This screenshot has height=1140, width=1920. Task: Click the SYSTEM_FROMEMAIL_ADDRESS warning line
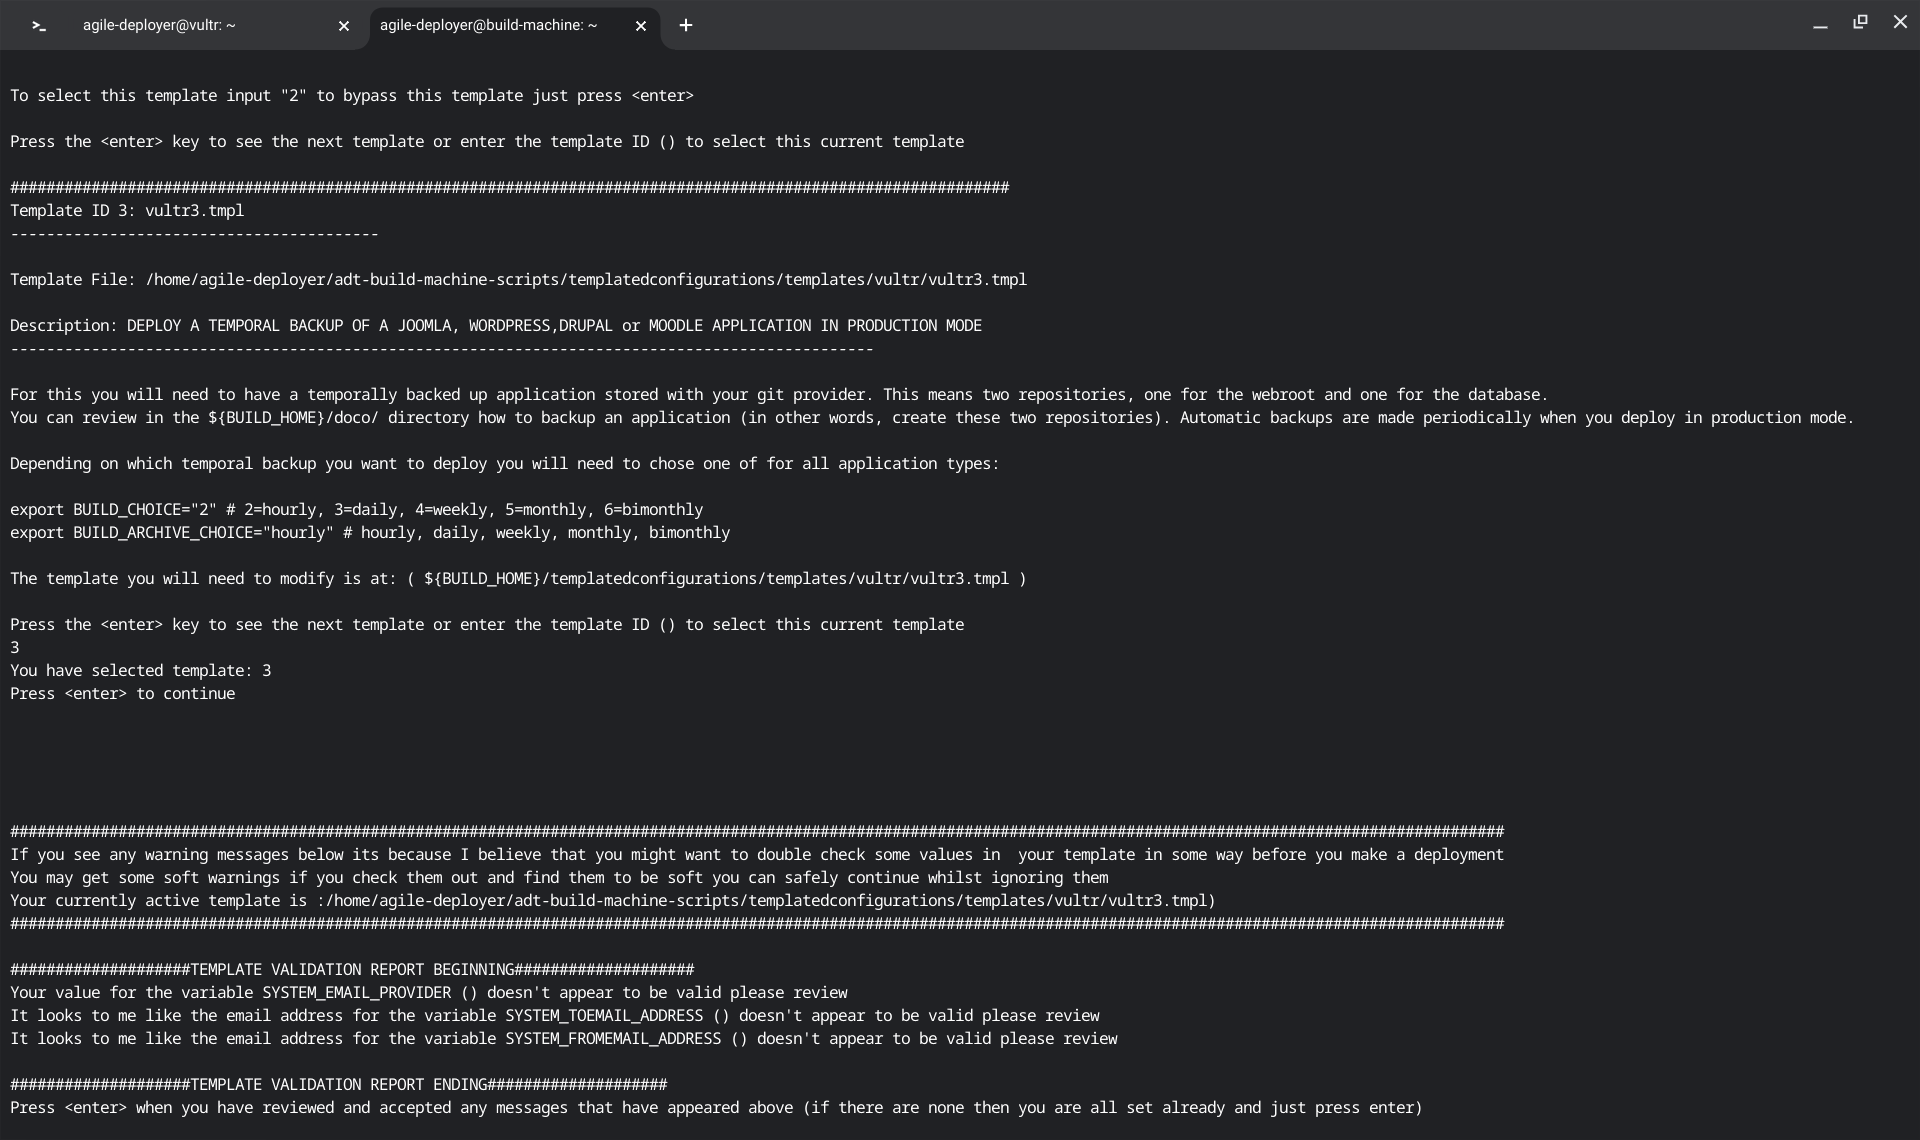(x=563, y=1039)
